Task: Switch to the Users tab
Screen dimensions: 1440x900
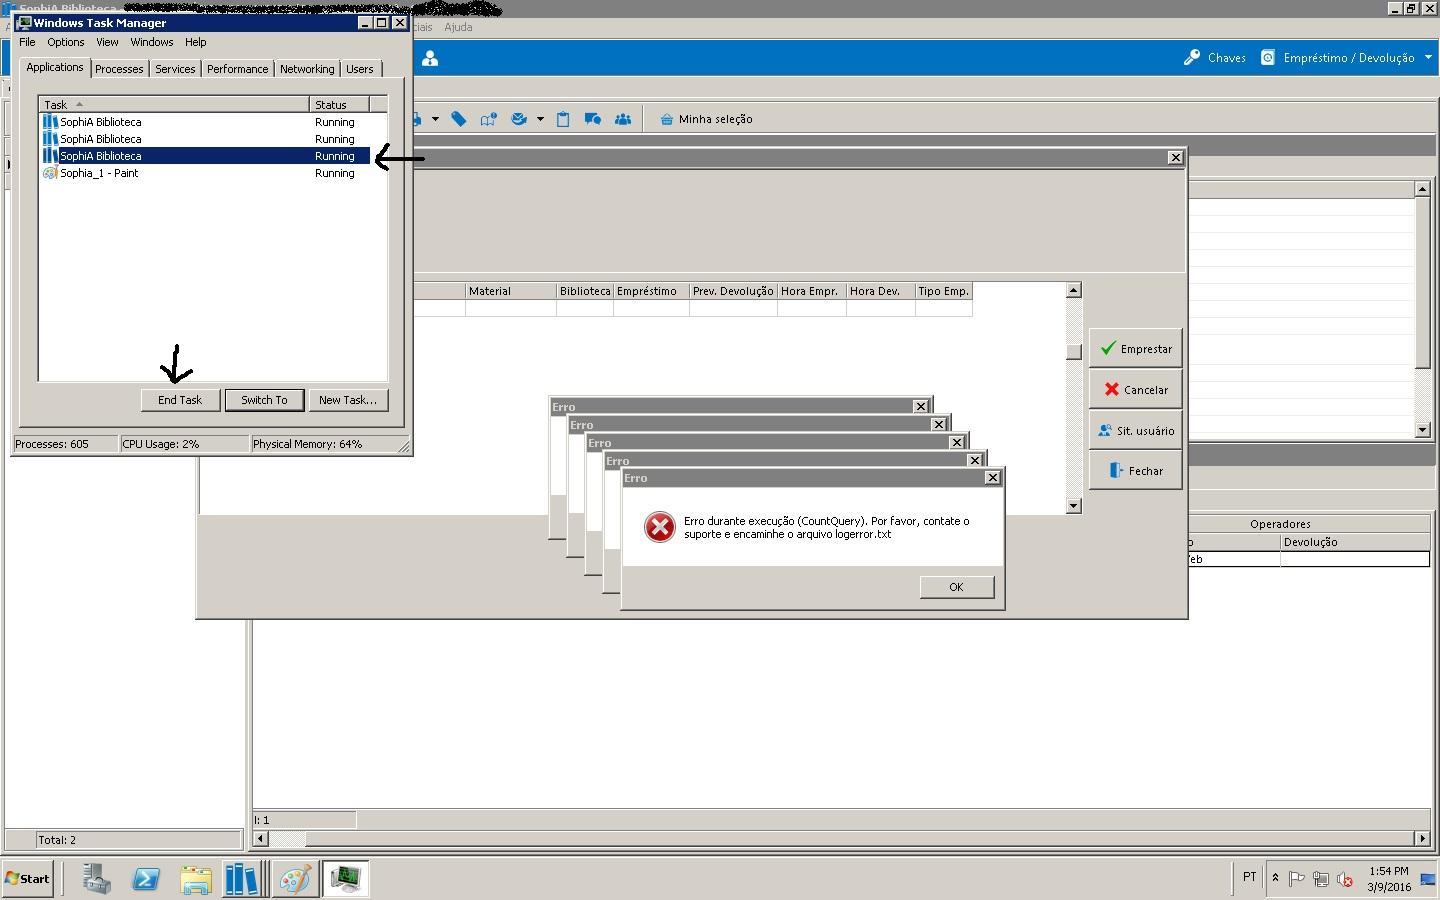Action: (x=360, y=69)
